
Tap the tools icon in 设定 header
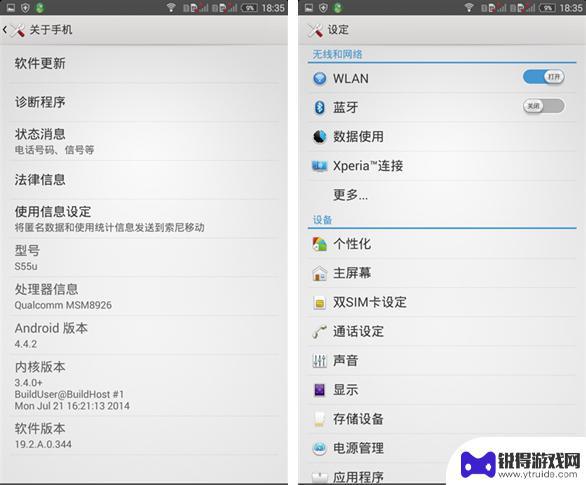[x=315, y=30]
